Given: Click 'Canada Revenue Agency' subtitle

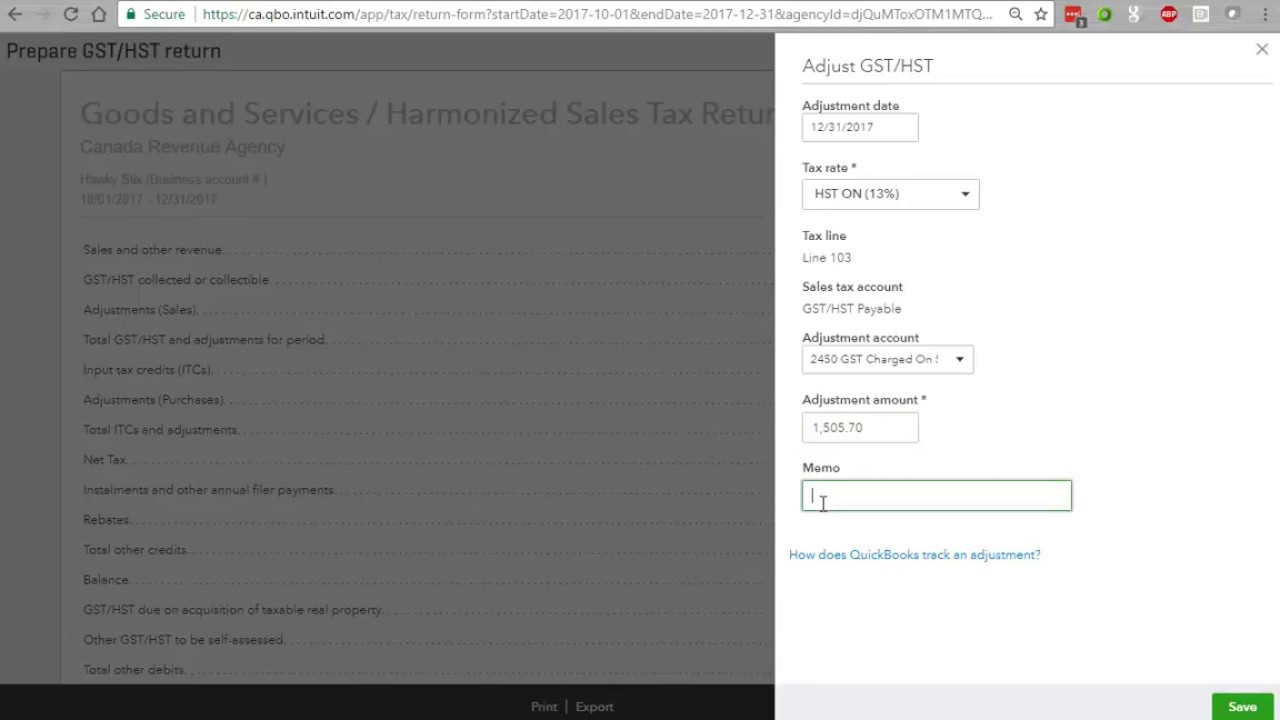Looking at the screenshot, I should tap(182, 147).
